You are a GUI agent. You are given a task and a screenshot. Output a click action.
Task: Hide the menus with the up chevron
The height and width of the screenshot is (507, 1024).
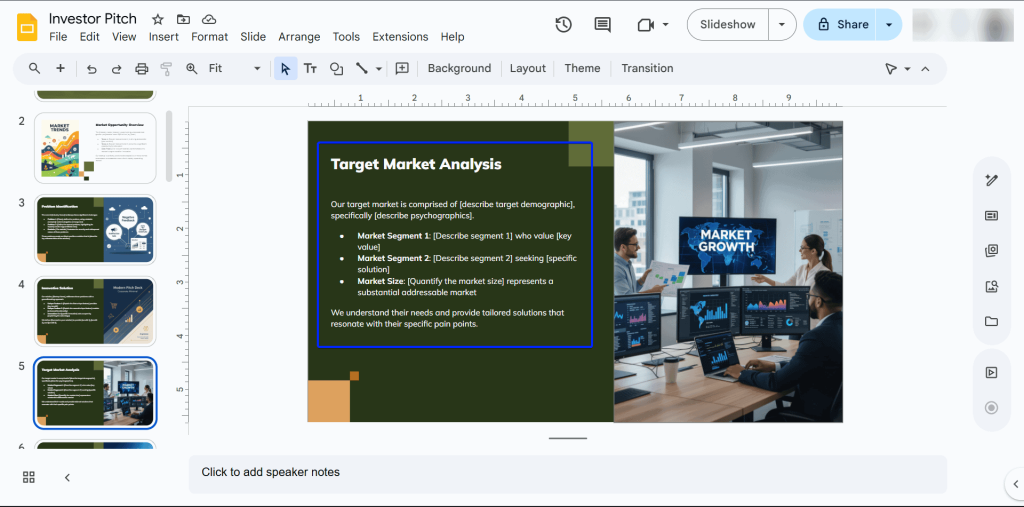925,69
